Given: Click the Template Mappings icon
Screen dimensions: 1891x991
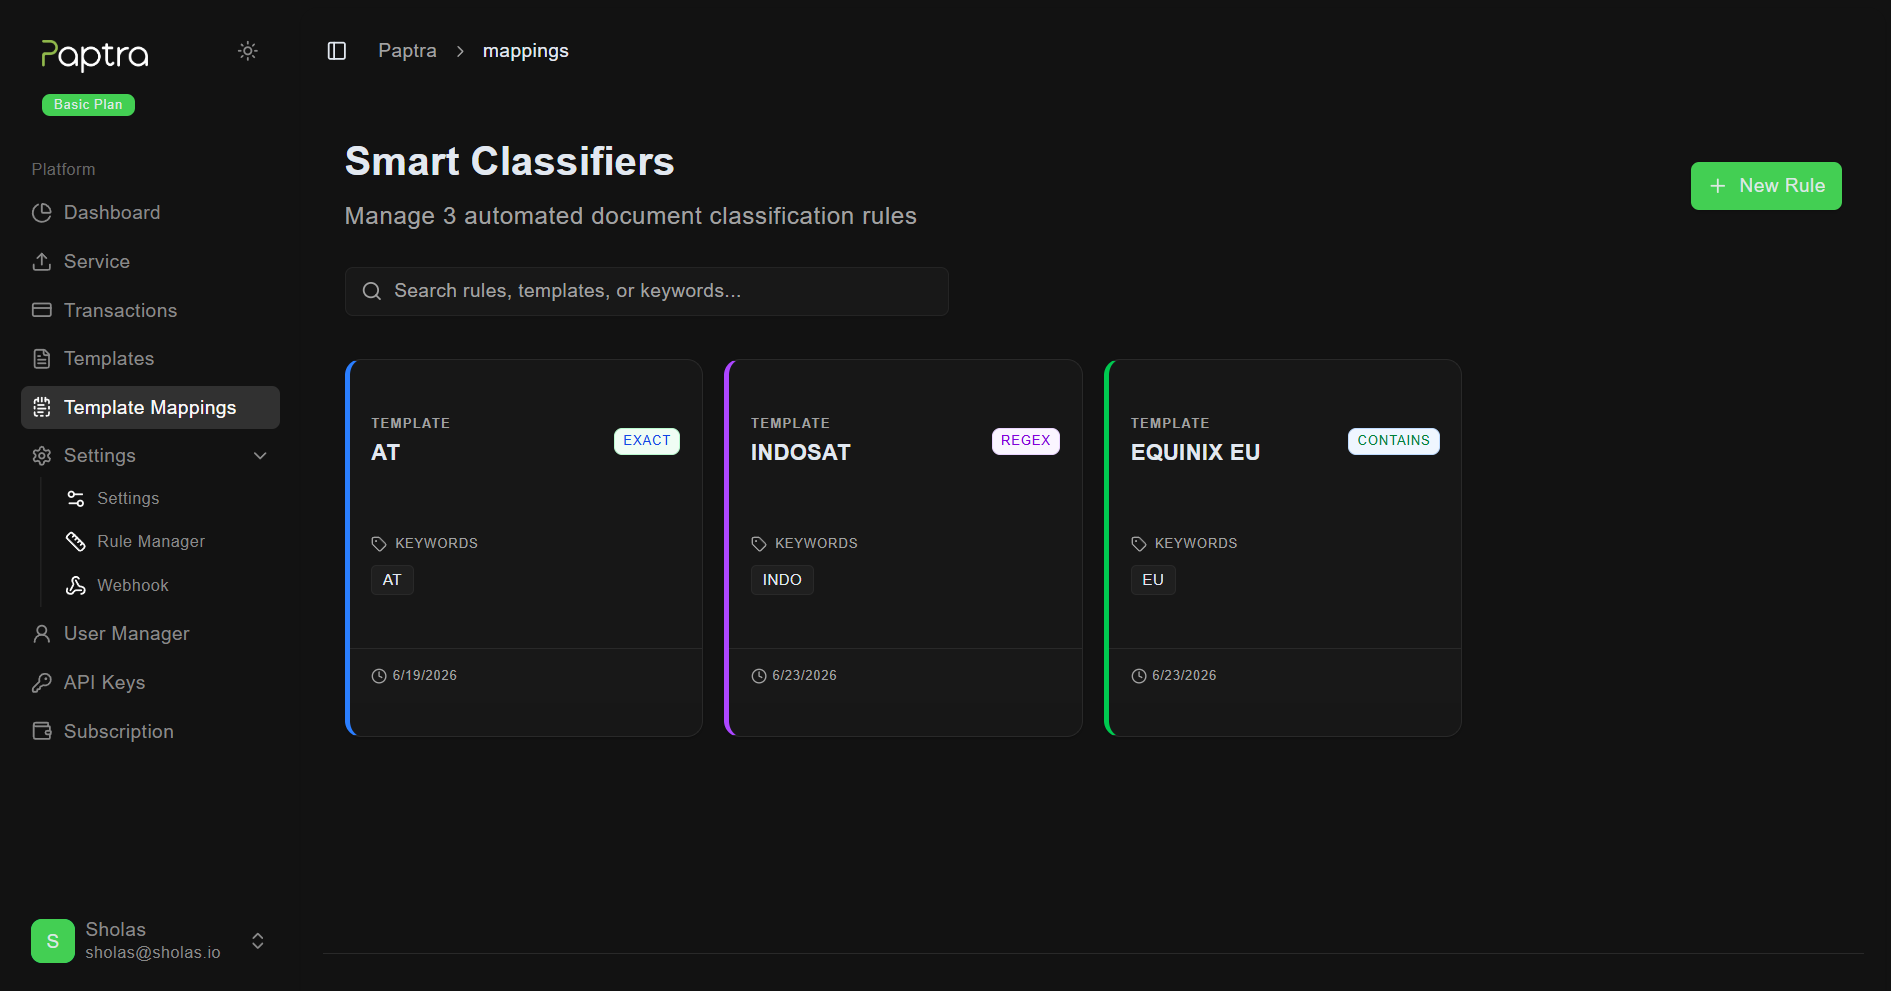Looking at the screenshot, I should 42,408.
